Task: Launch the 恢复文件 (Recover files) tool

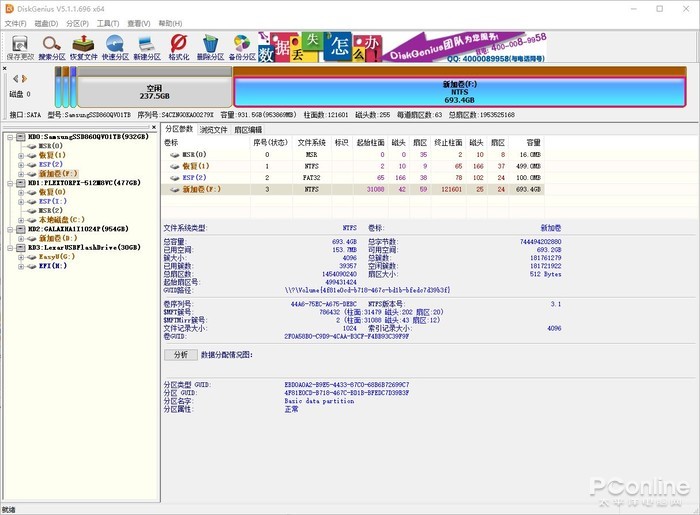Action: pos(83,48)
